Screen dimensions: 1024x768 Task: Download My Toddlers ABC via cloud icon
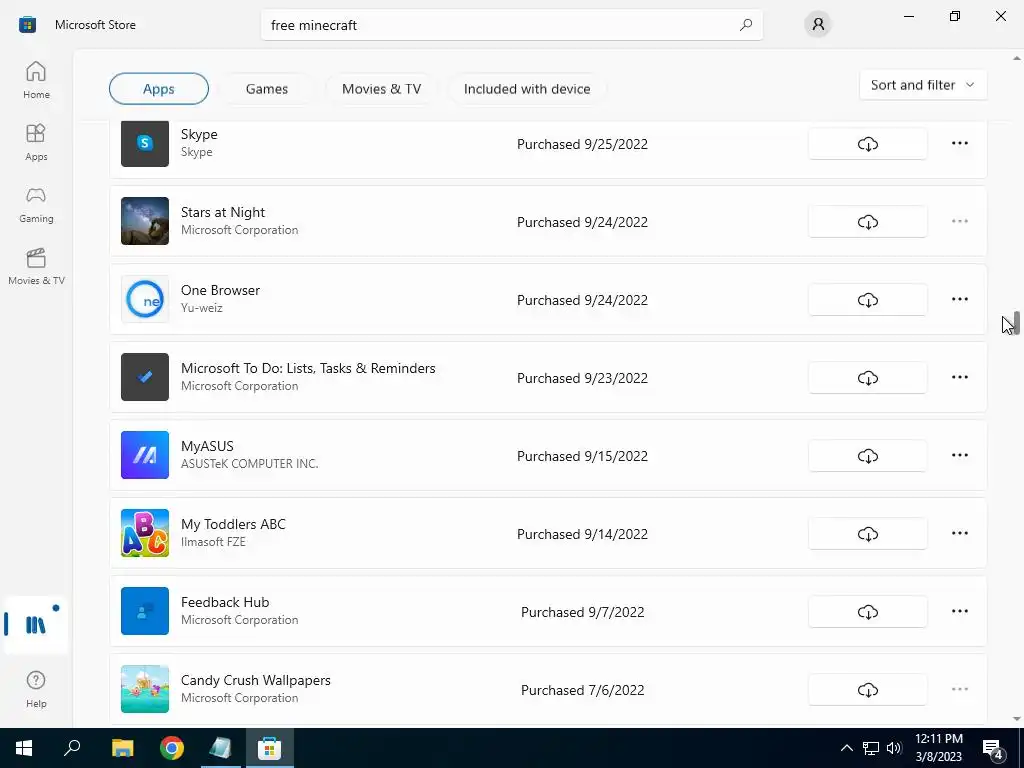(x=867, y=534)
